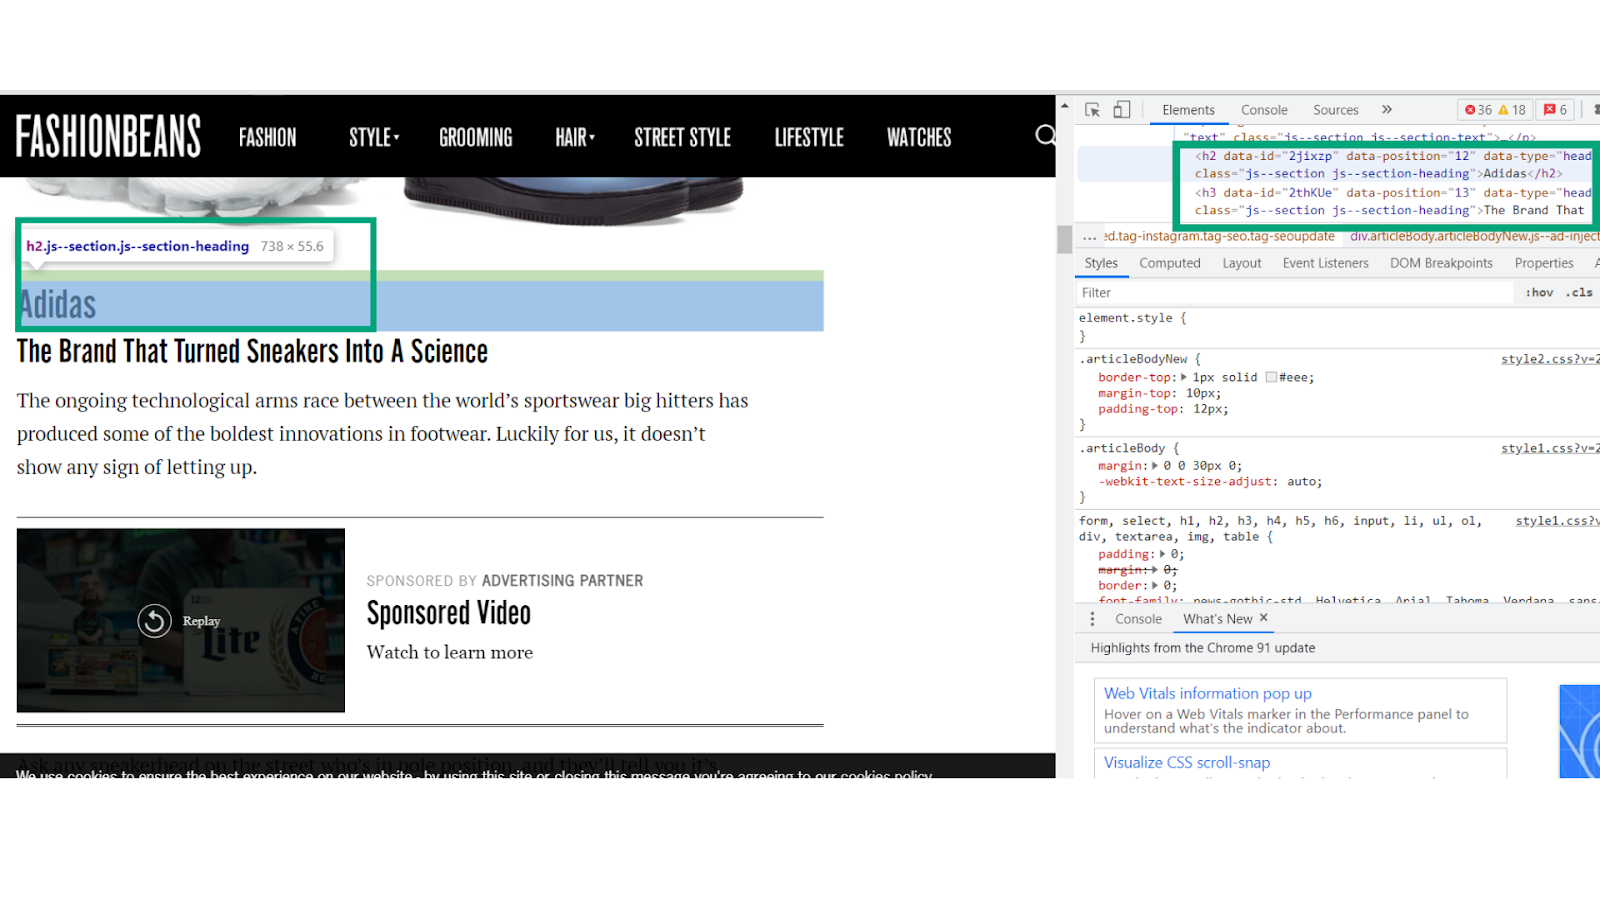The width and height of the screenshot is (1600, 900).
Task: Click the Adidas heading on the page
Action: pyautogui.click(x=58, y=305)
